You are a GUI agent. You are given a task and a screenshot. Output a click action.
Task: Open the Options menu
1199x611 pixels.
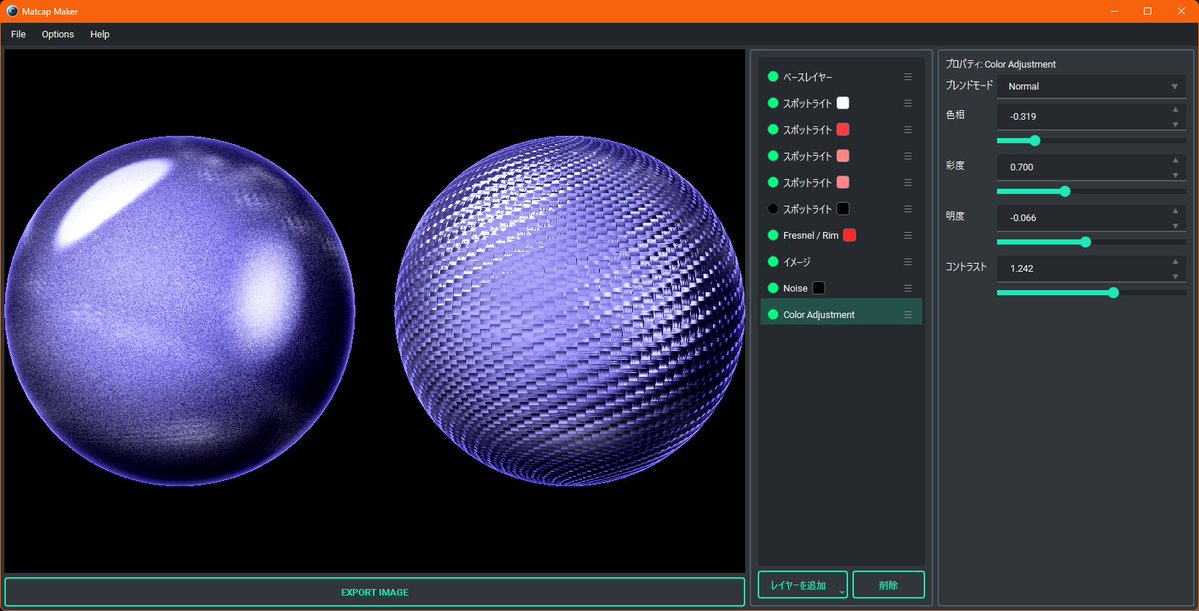point(58,34)
